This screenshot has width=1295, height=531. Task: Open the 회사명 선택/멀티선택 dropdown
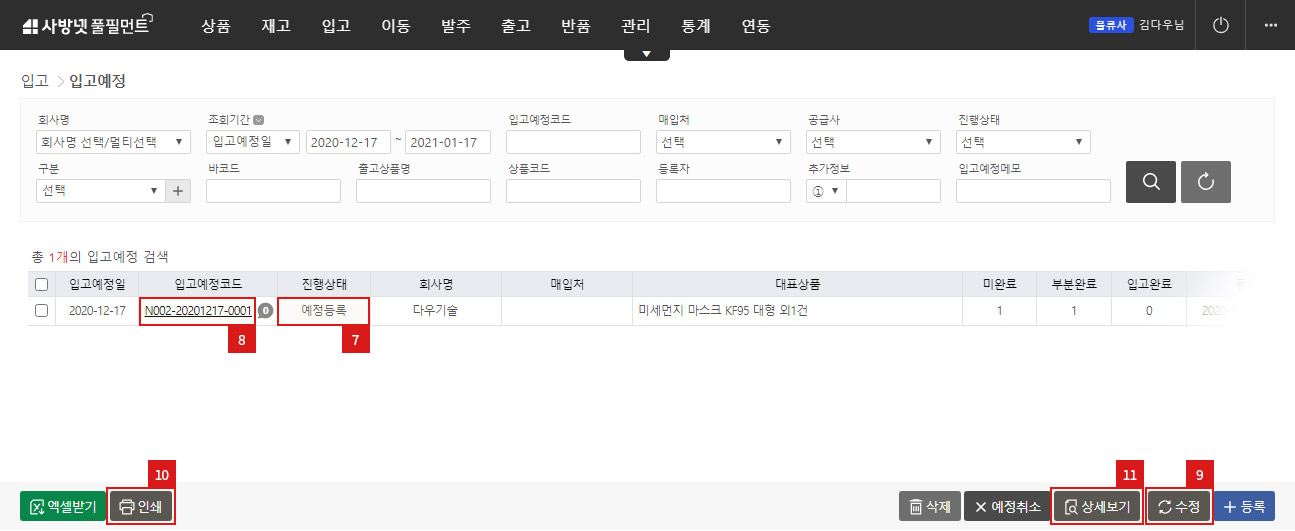112,142
